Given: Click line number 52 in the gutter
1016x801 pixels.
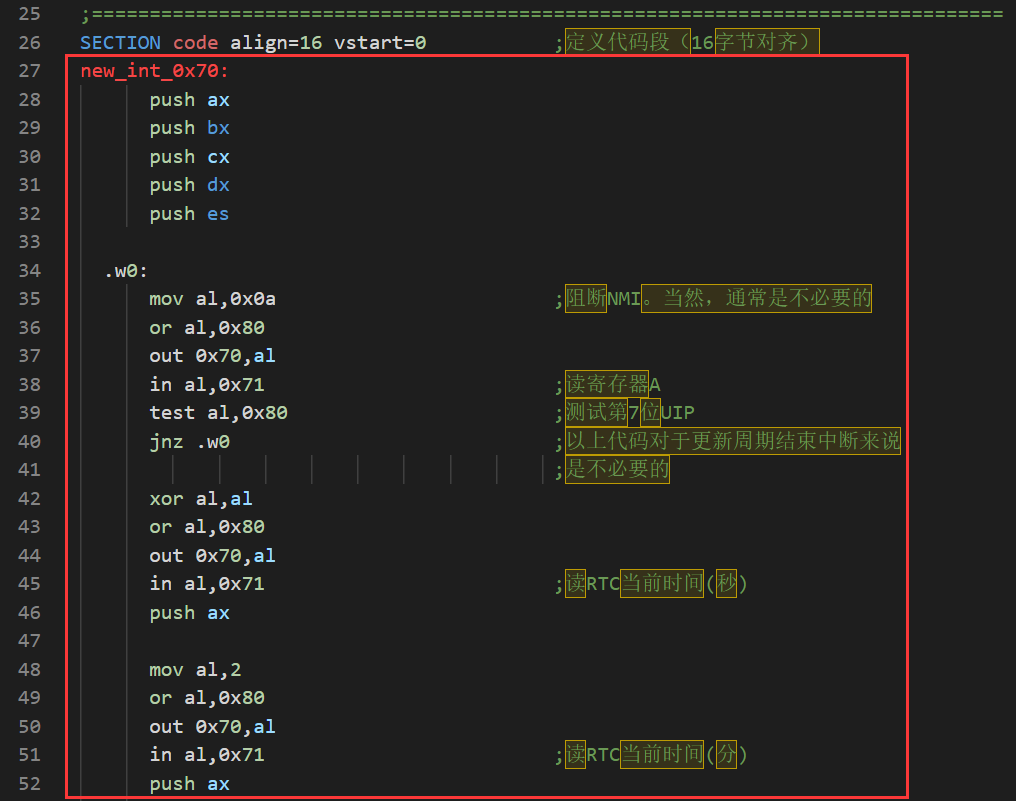Looking at the screenshot, I should tap(30, 783).
